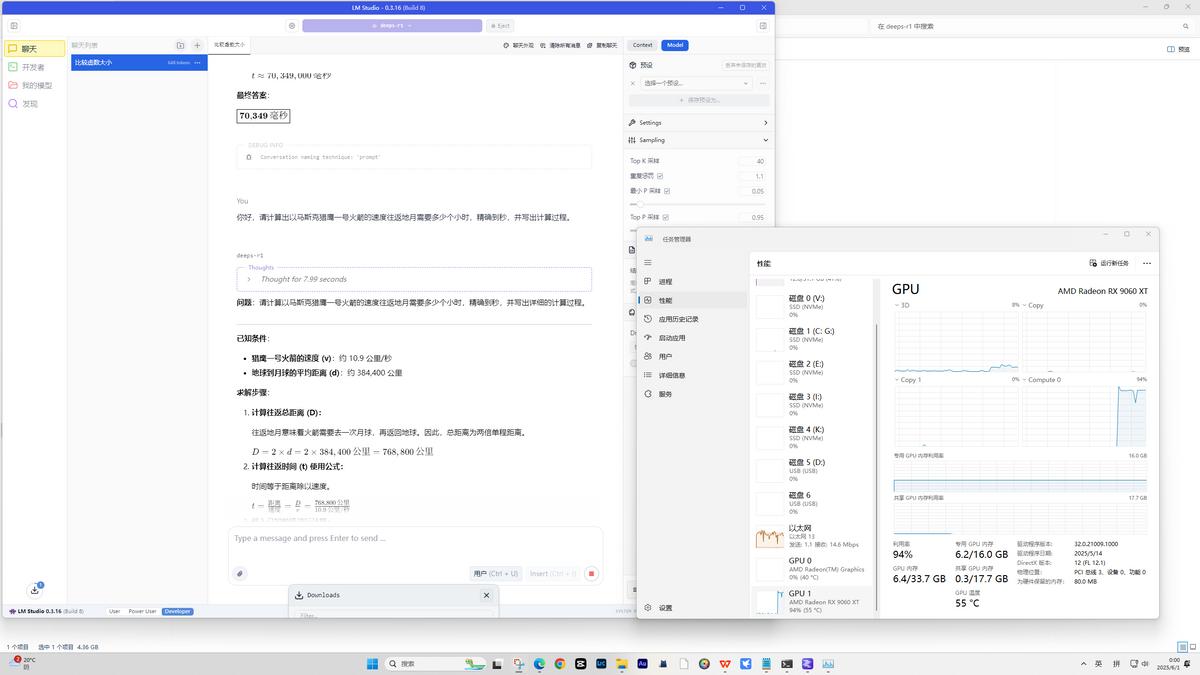Open the Windows Start menu
1200x675 pixels.
[373, 663]
